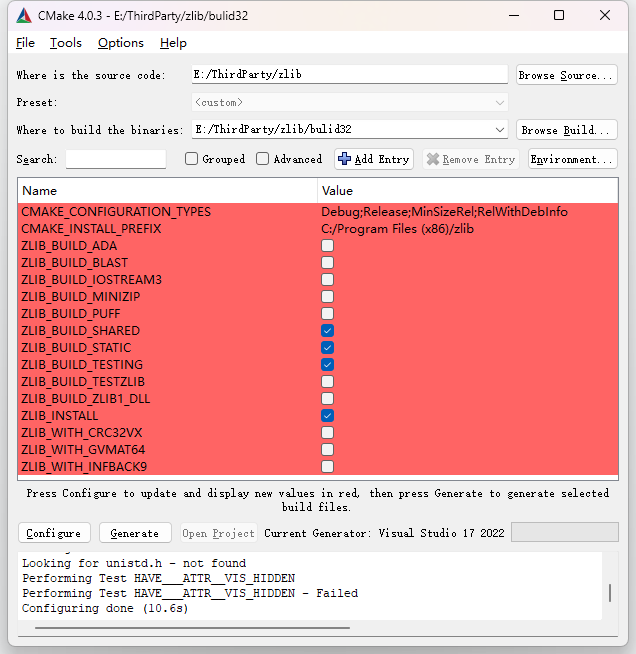
Task: Click the progress bar beside generator label
Action: click(565, 532)
